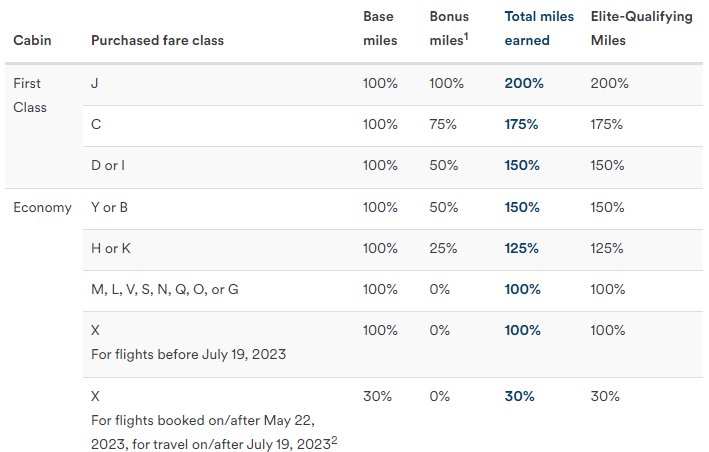The height and width of the screenshot is (452, 709).
Task: Click footnote superscript 2 after July 19, 2023
Action: tap(334, 440)
